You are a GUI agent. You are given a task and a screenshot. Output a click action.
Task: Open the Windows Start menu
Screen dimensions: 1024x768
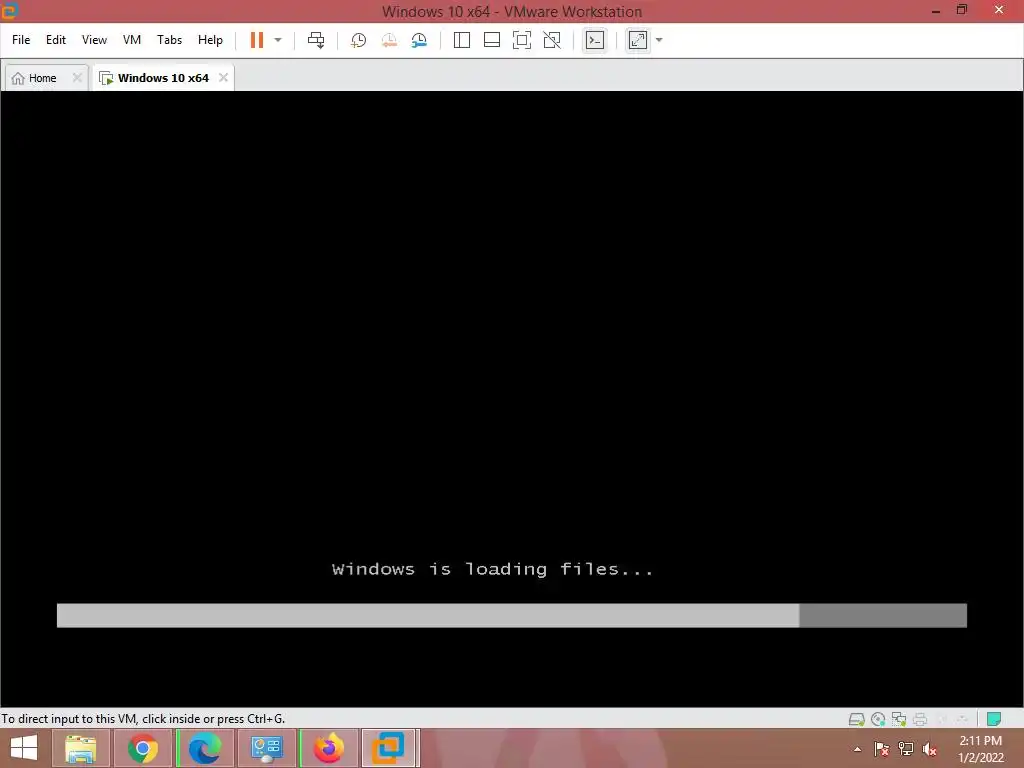[24, 748]
